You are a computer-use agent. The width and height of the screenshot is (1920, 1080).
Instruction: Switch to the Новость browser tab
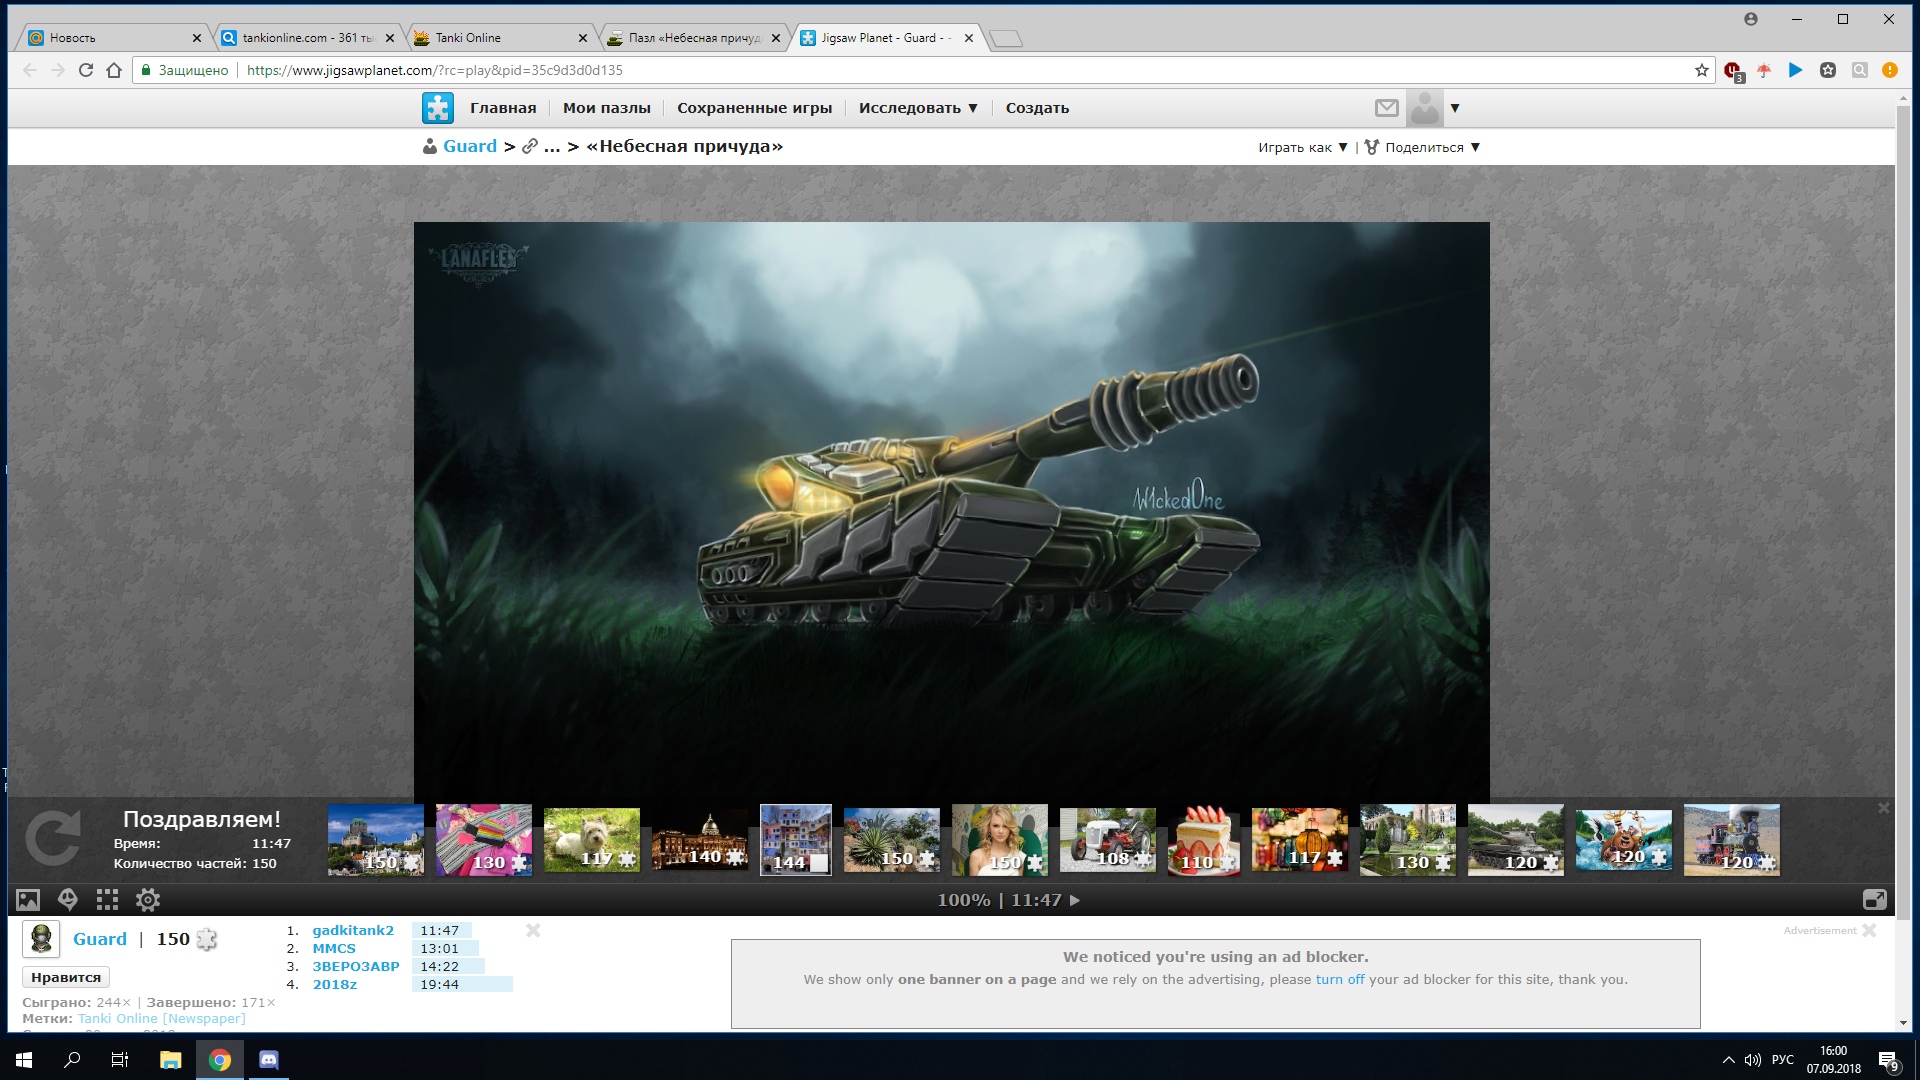(x=113, y=38)
